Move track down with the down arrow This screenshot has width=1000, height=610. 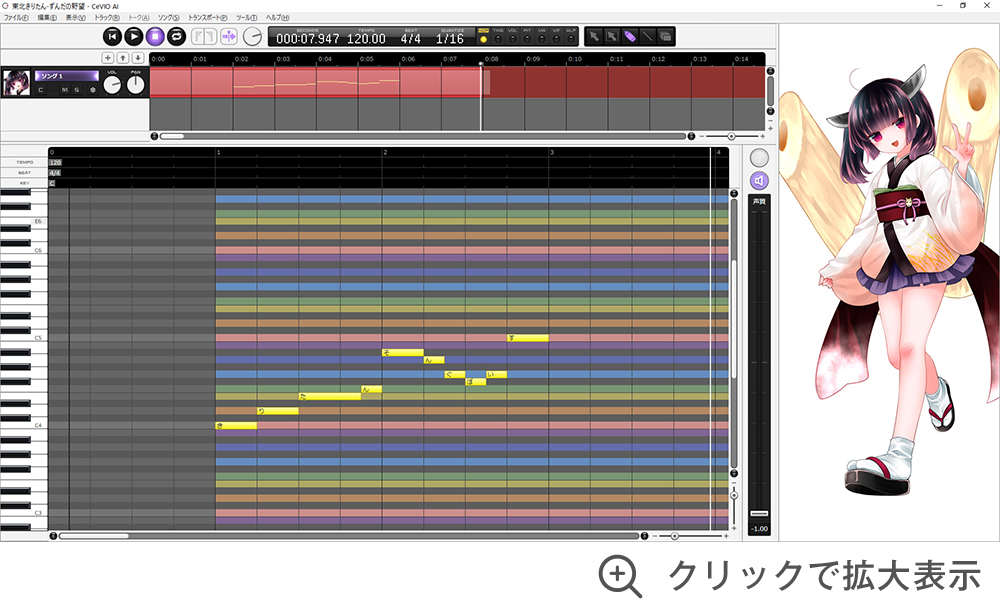(x=138, y=58)
